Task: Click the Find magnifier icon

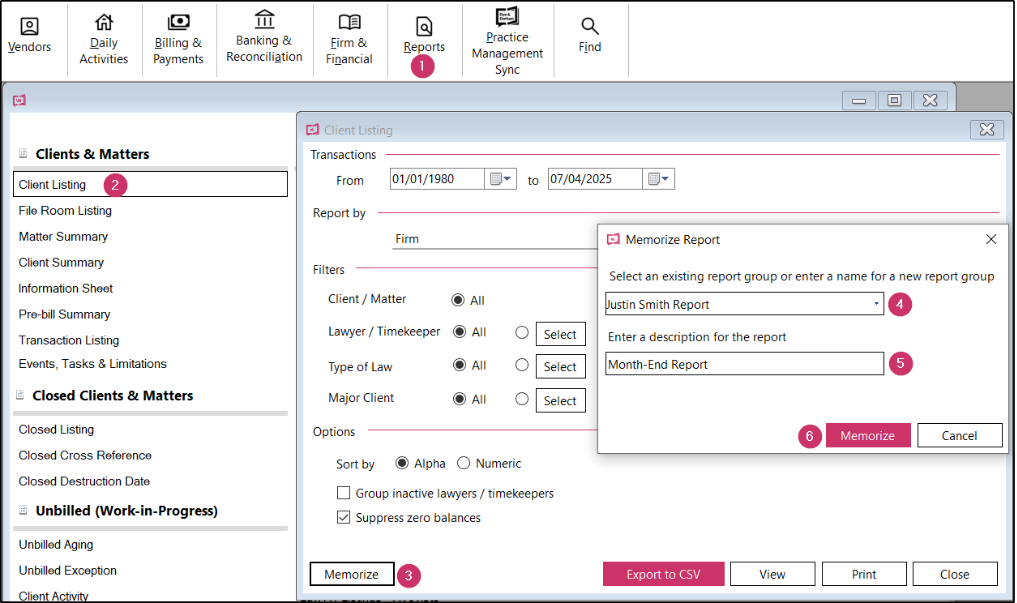Action: [590, 26]
